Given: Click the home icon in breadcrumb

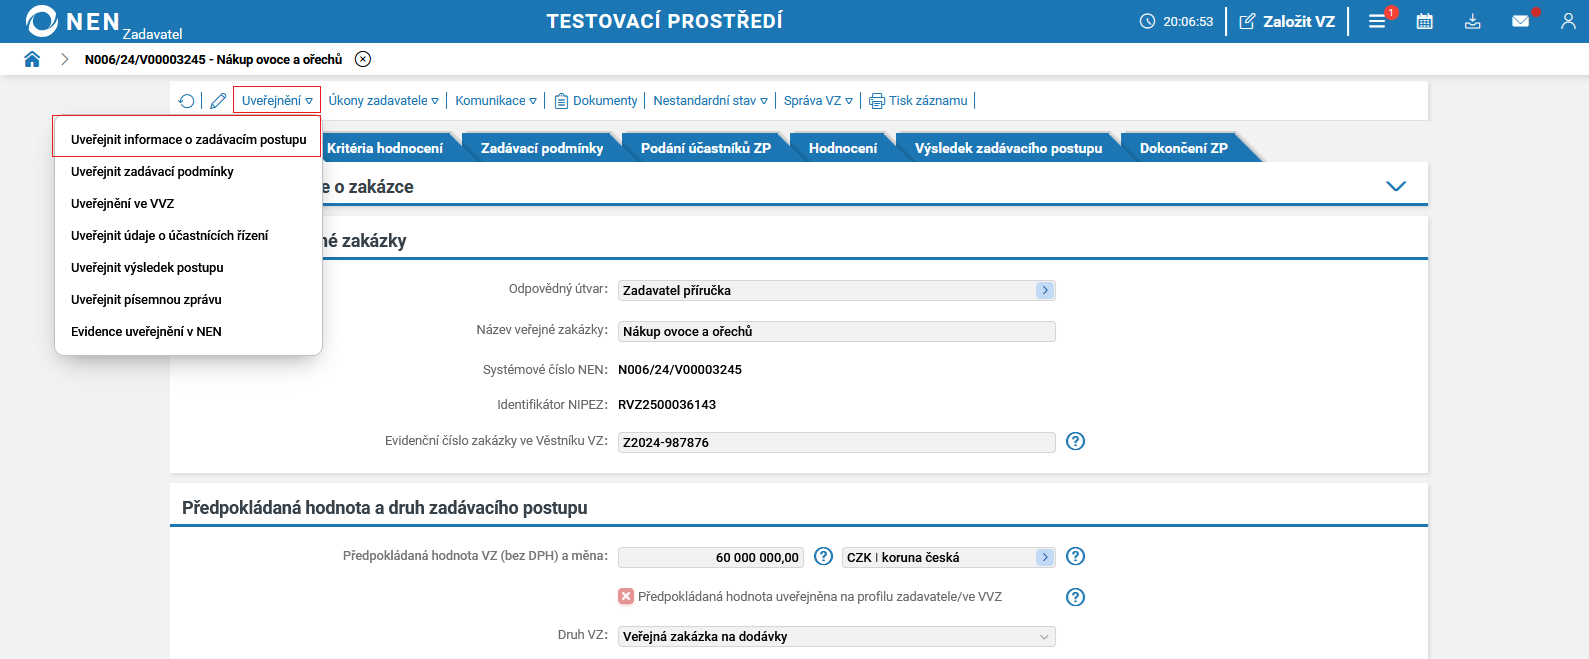Looking at the screenshot, I should [x=32, y=59].
